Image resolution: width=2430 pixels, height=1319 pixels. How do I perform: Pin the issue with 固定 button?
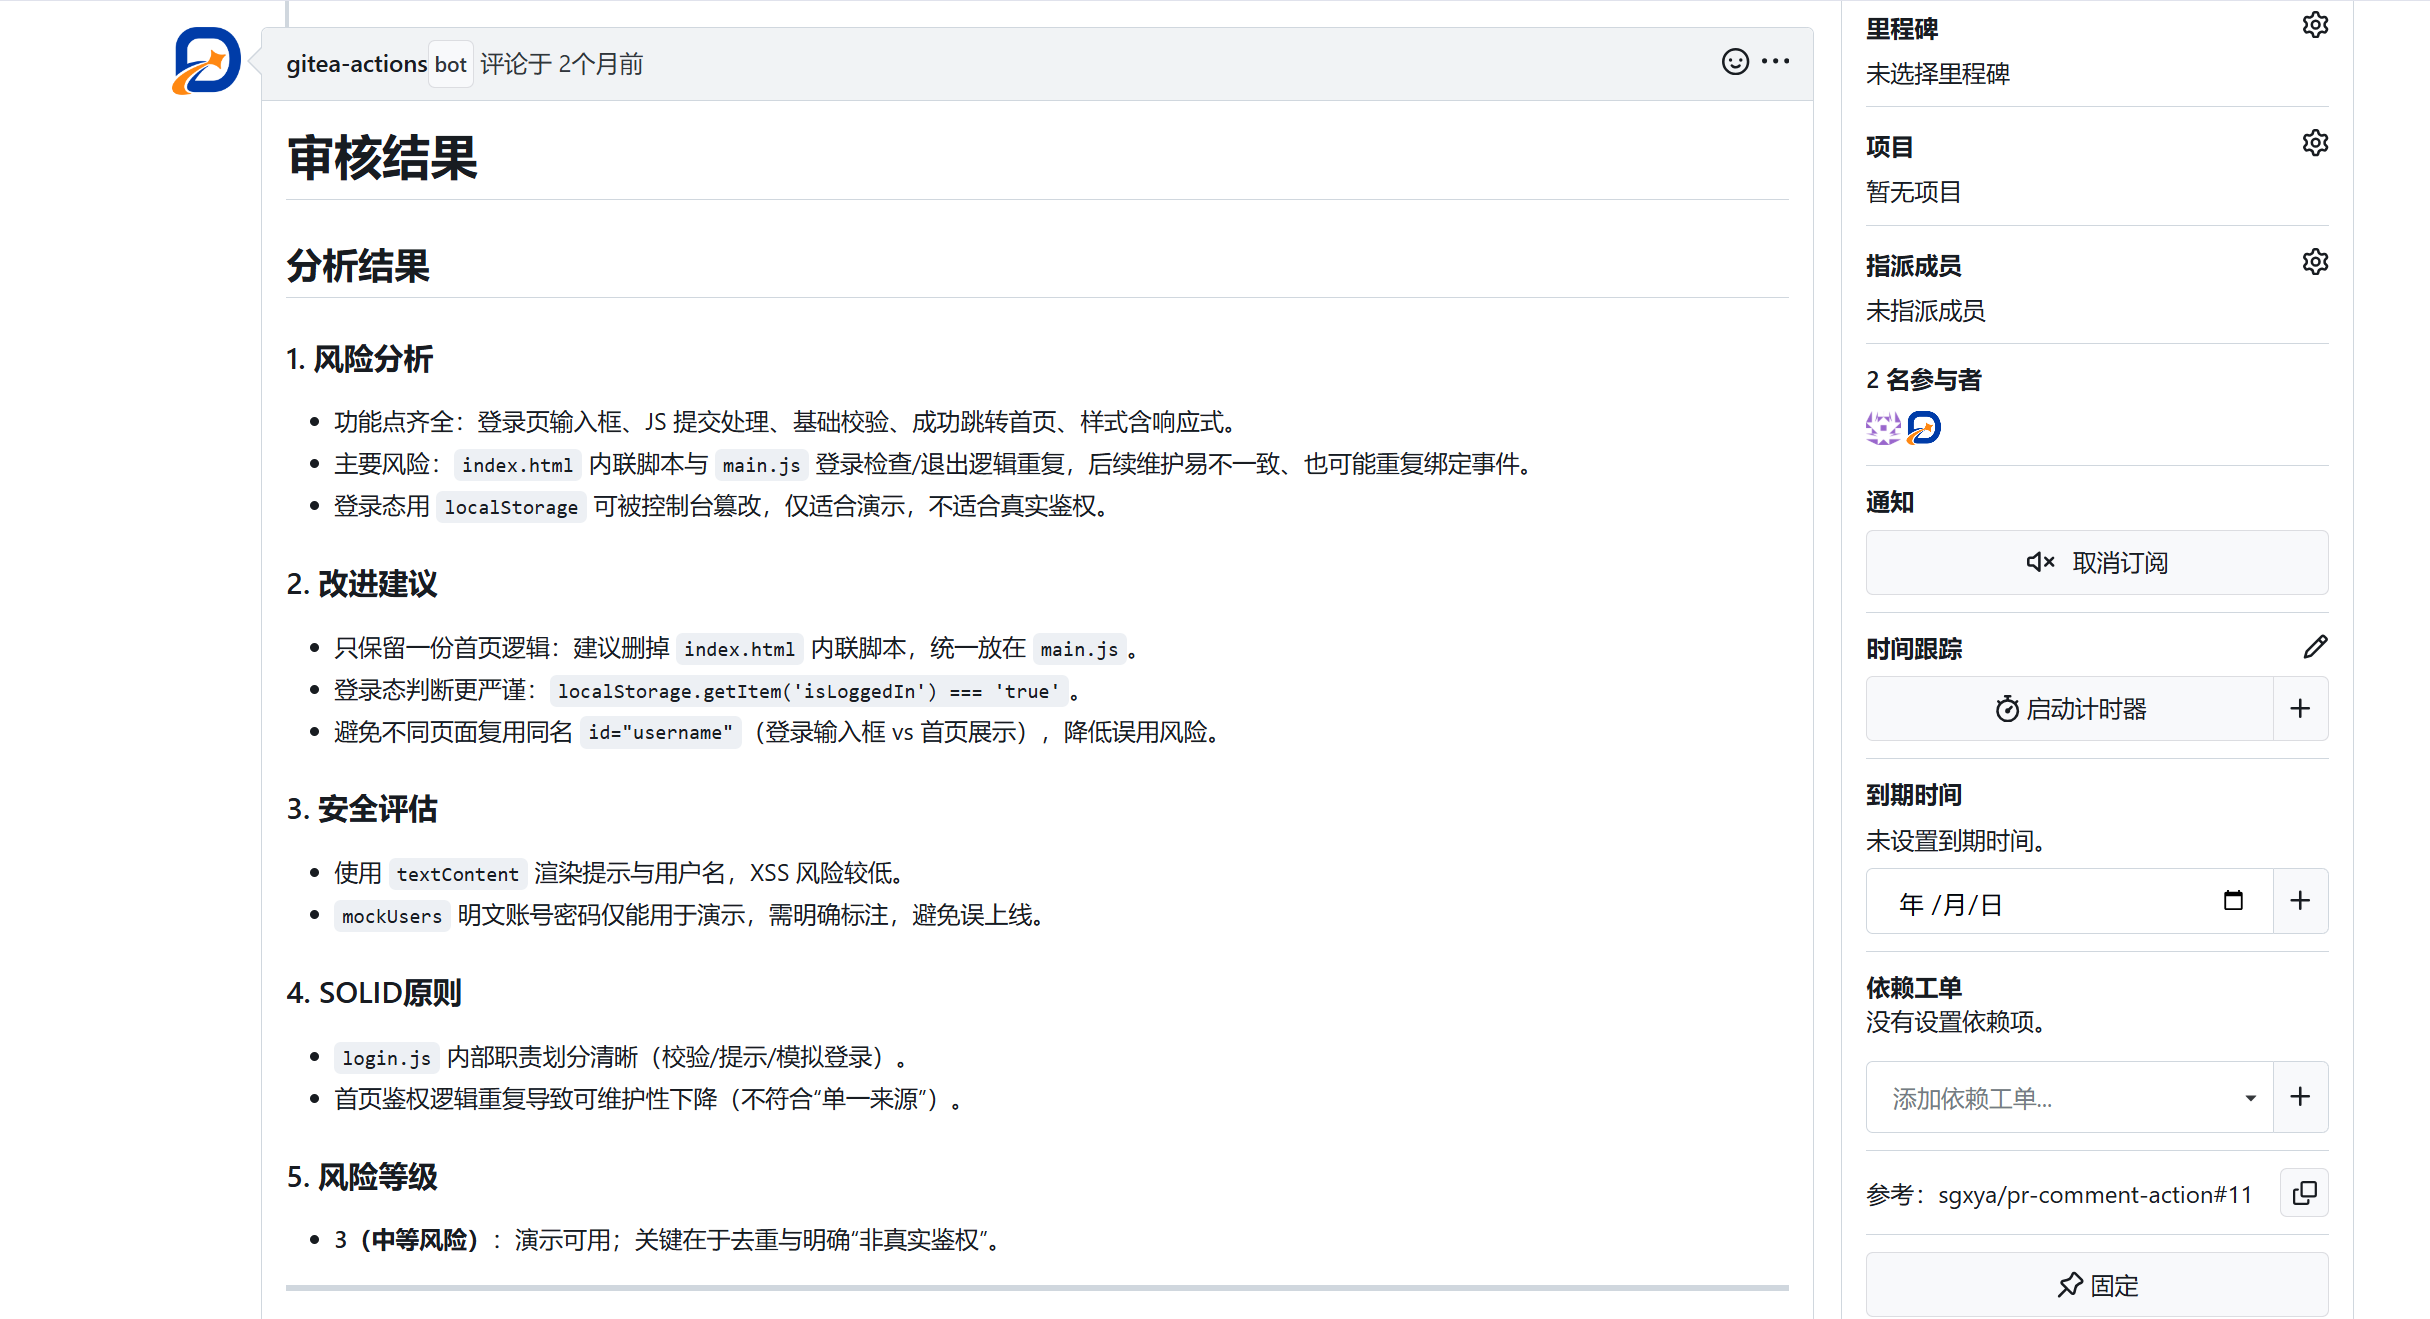[2096, 1285]
